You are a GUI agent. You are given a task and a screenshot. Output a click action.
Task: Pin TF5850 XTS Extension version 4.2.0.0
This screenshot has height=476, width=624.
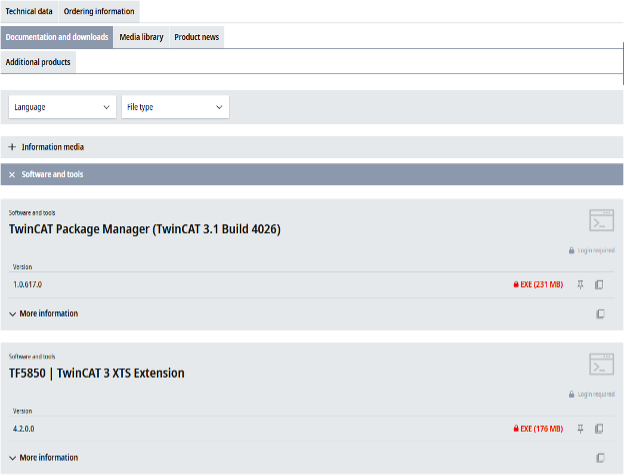581,429
